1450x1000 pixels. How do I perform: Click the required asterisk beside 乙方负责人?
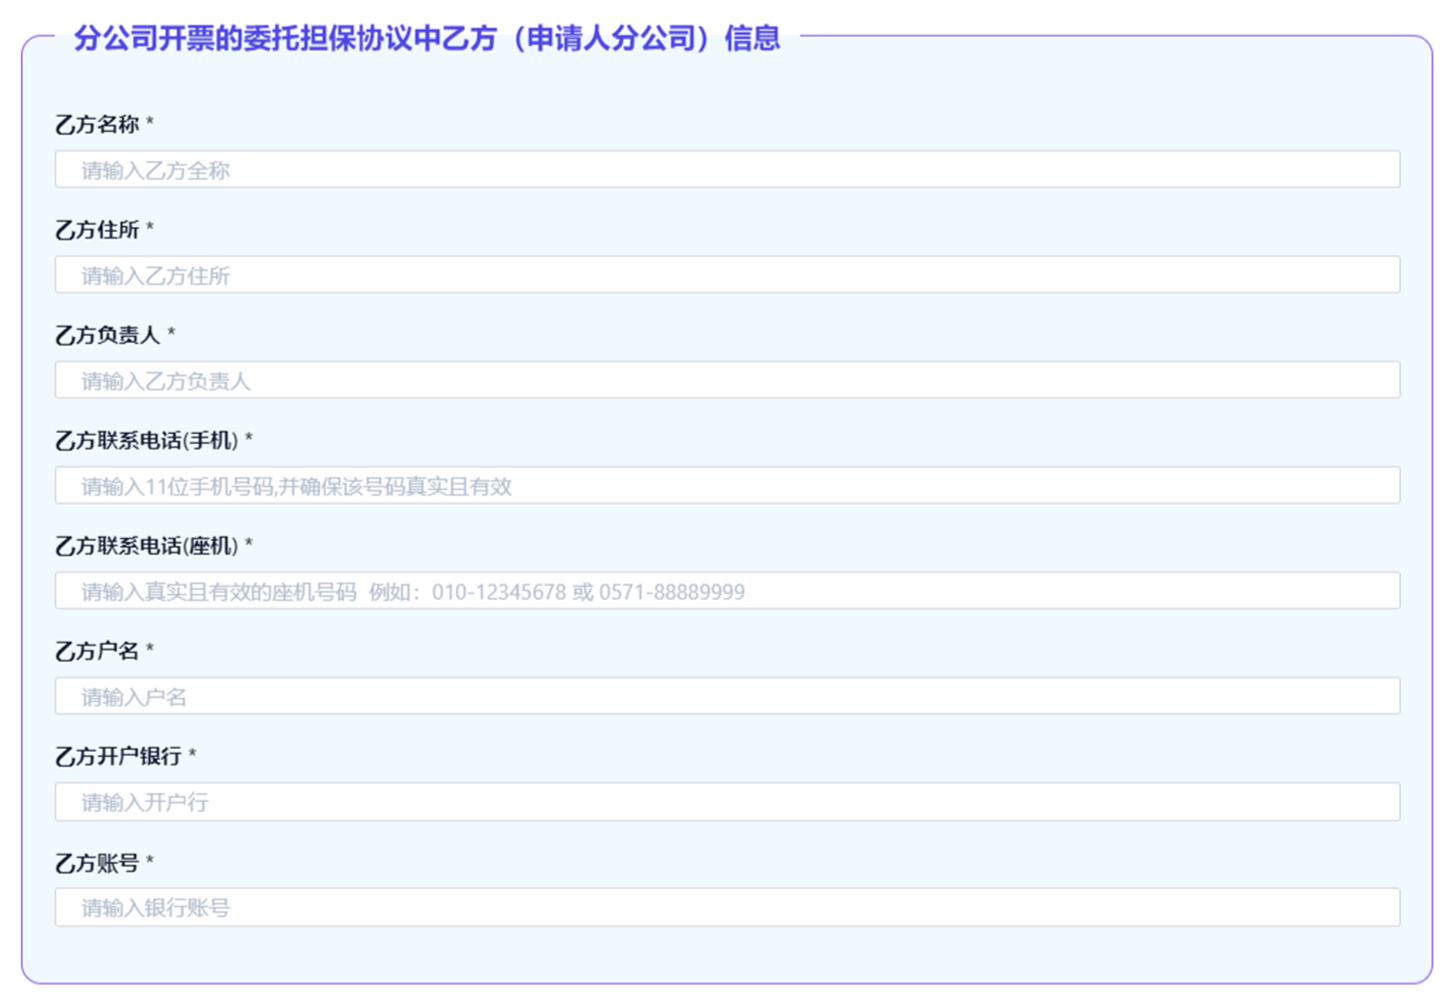point(171,333)
